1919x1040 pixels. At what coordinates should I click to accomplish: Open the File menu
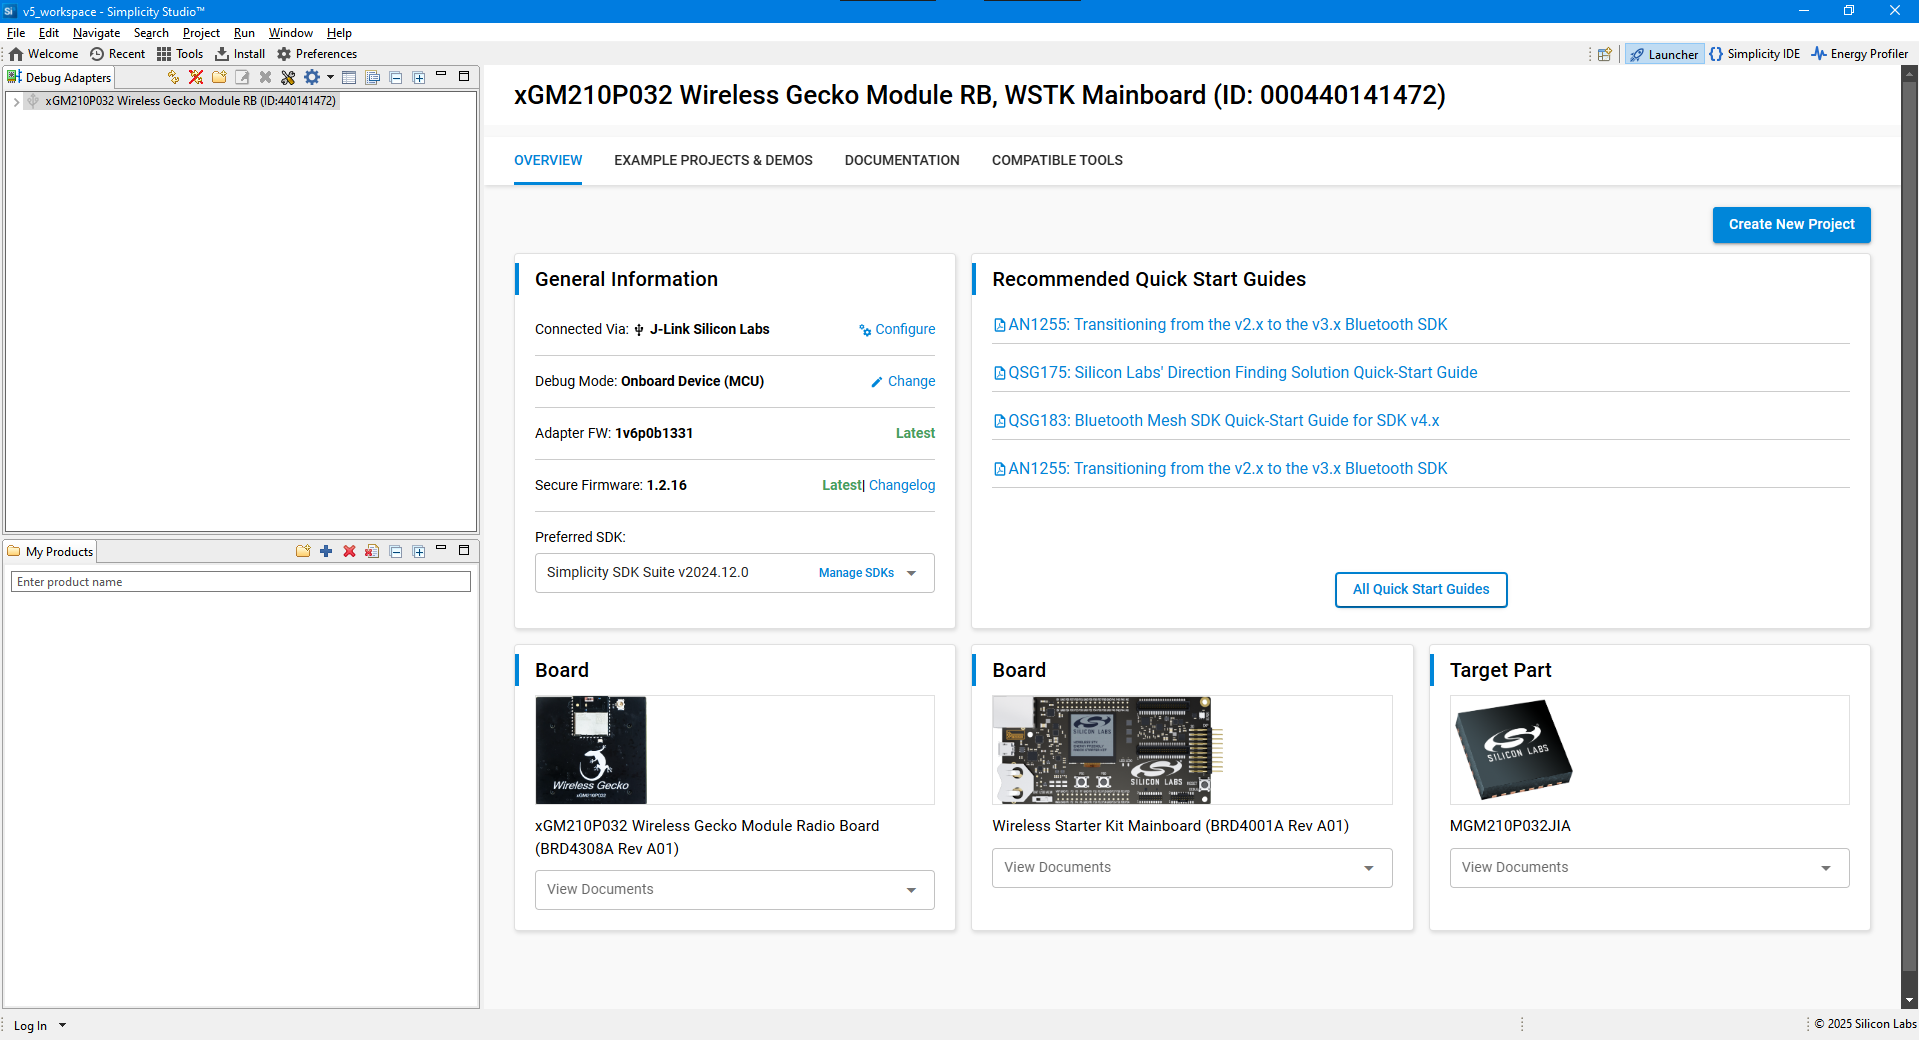(16, 33)
